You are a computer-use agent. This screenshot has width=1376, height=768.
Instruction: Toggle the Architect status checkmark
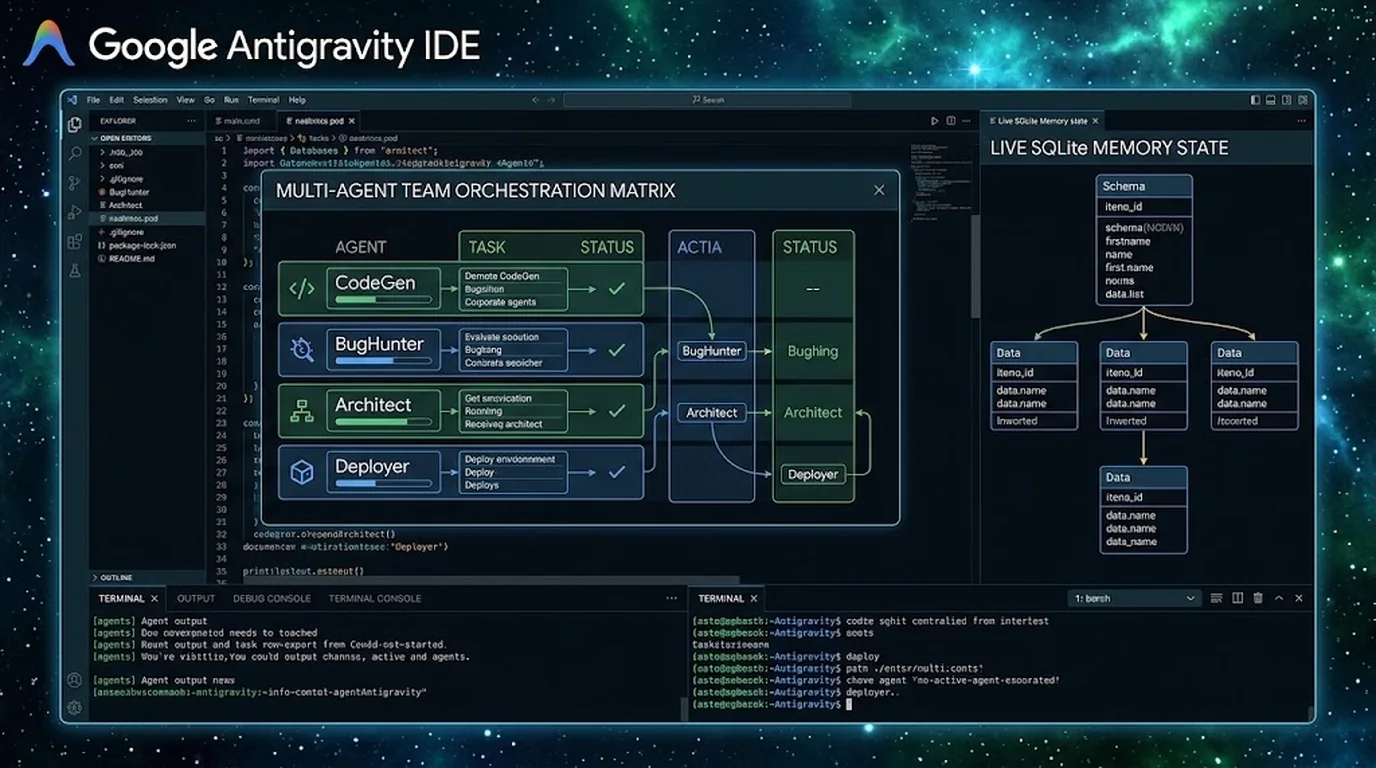click(617, 411)
